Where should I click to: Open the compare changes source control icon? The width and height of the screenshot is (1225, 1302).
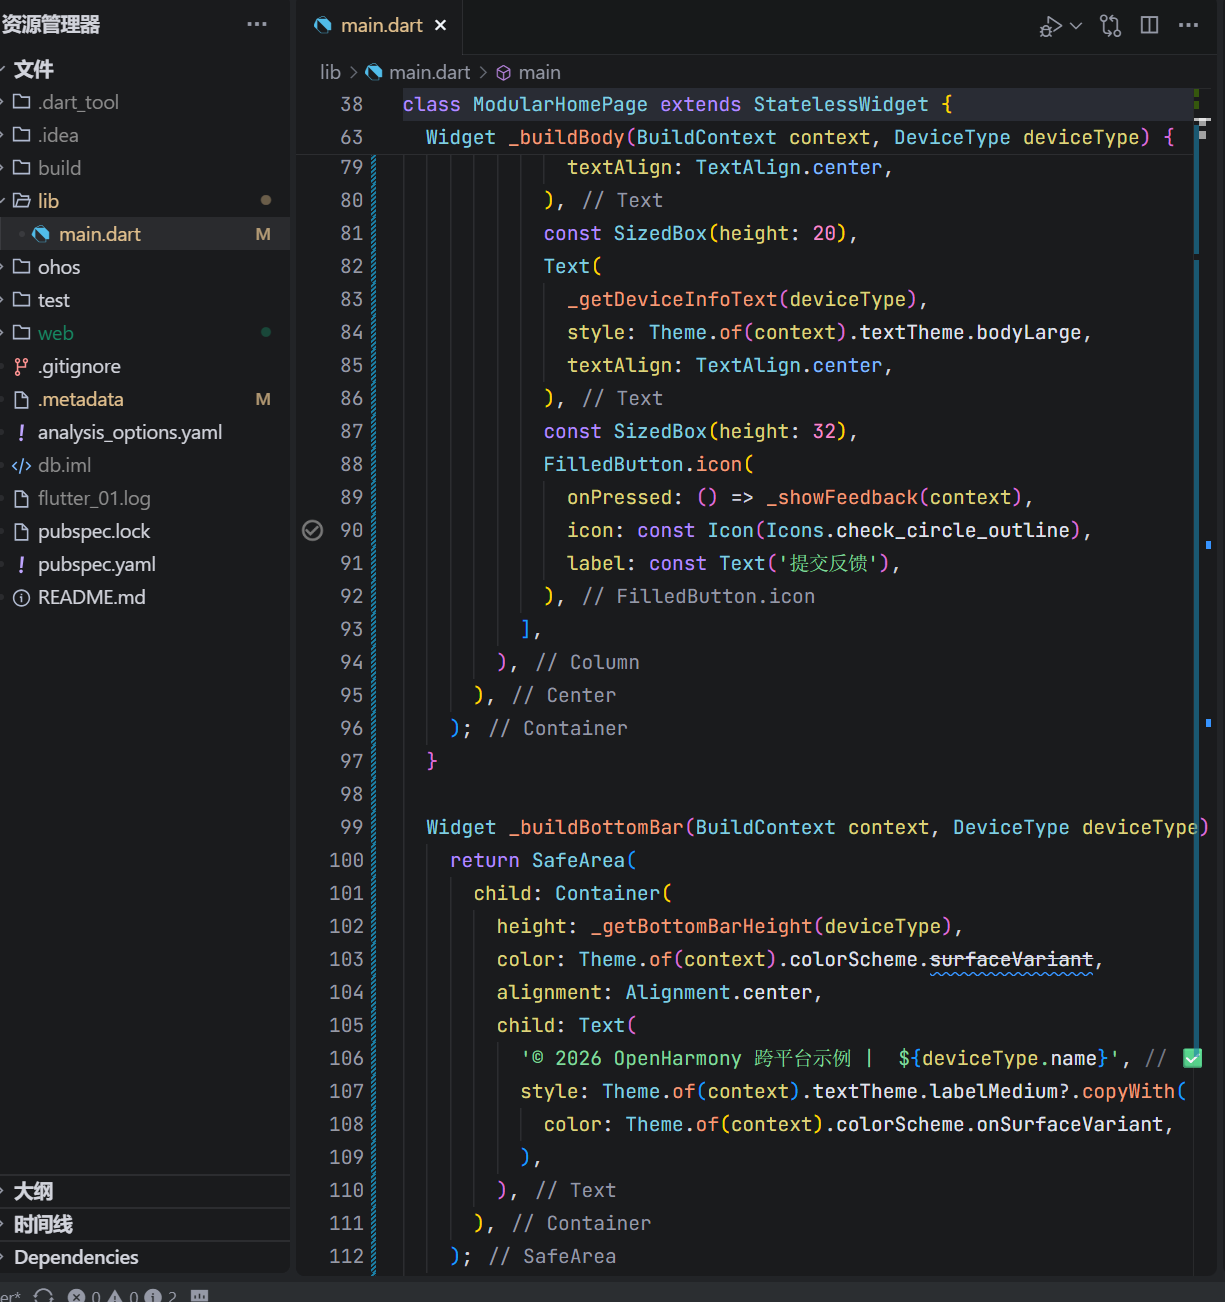pyautogui.click(x=1110, y=26)
